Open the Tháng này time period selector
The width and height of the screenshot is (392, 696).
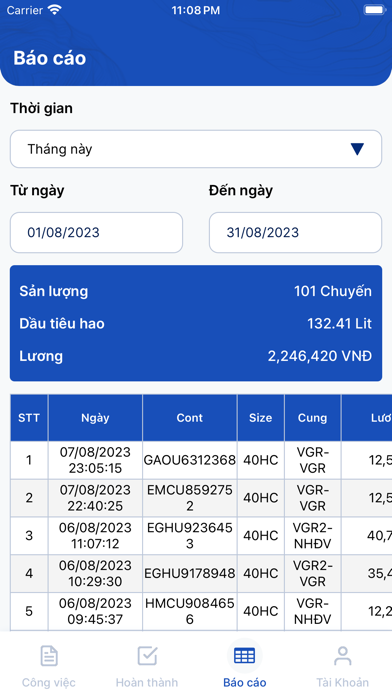[196, 149]
